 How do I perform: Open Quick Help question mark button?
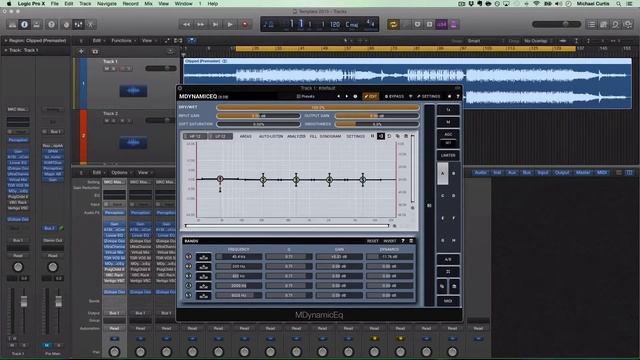click(x=51, y=24)
